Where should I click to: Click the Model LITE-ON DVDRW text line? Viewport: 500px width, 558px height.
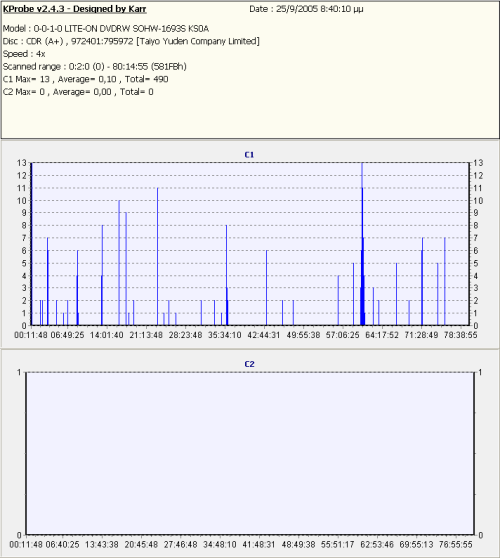click(106, 28)
